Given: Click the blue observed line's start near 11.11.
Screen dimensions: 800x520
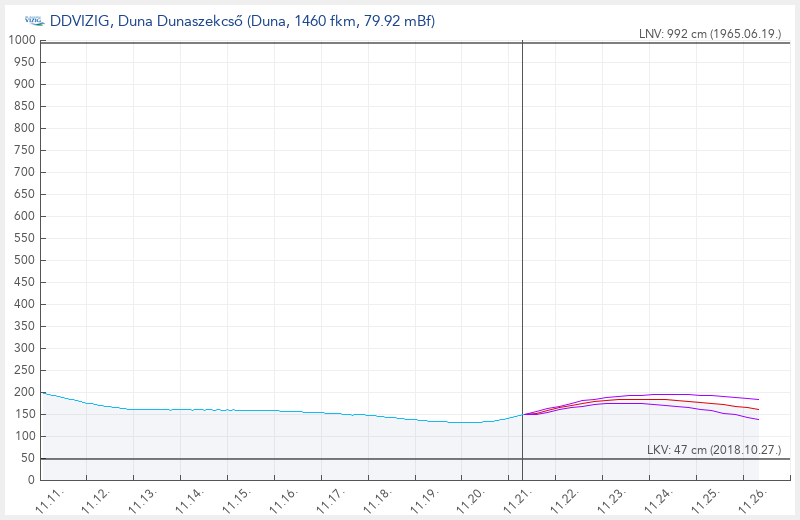Looking at the screenshot, I should point(42,393).
